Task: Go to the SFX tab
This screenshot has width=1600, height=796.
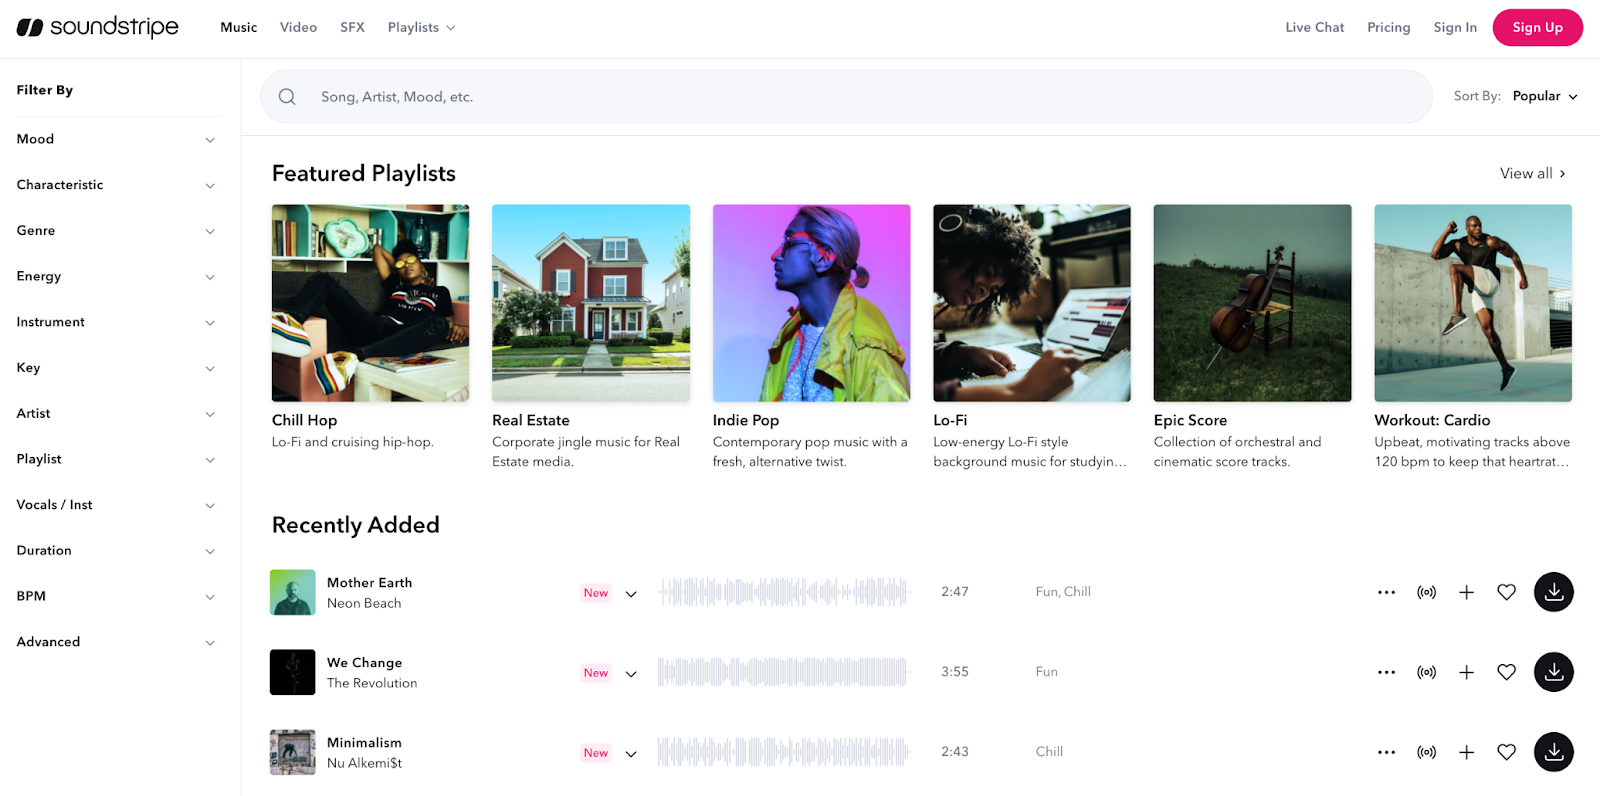Action: [352, 27]
